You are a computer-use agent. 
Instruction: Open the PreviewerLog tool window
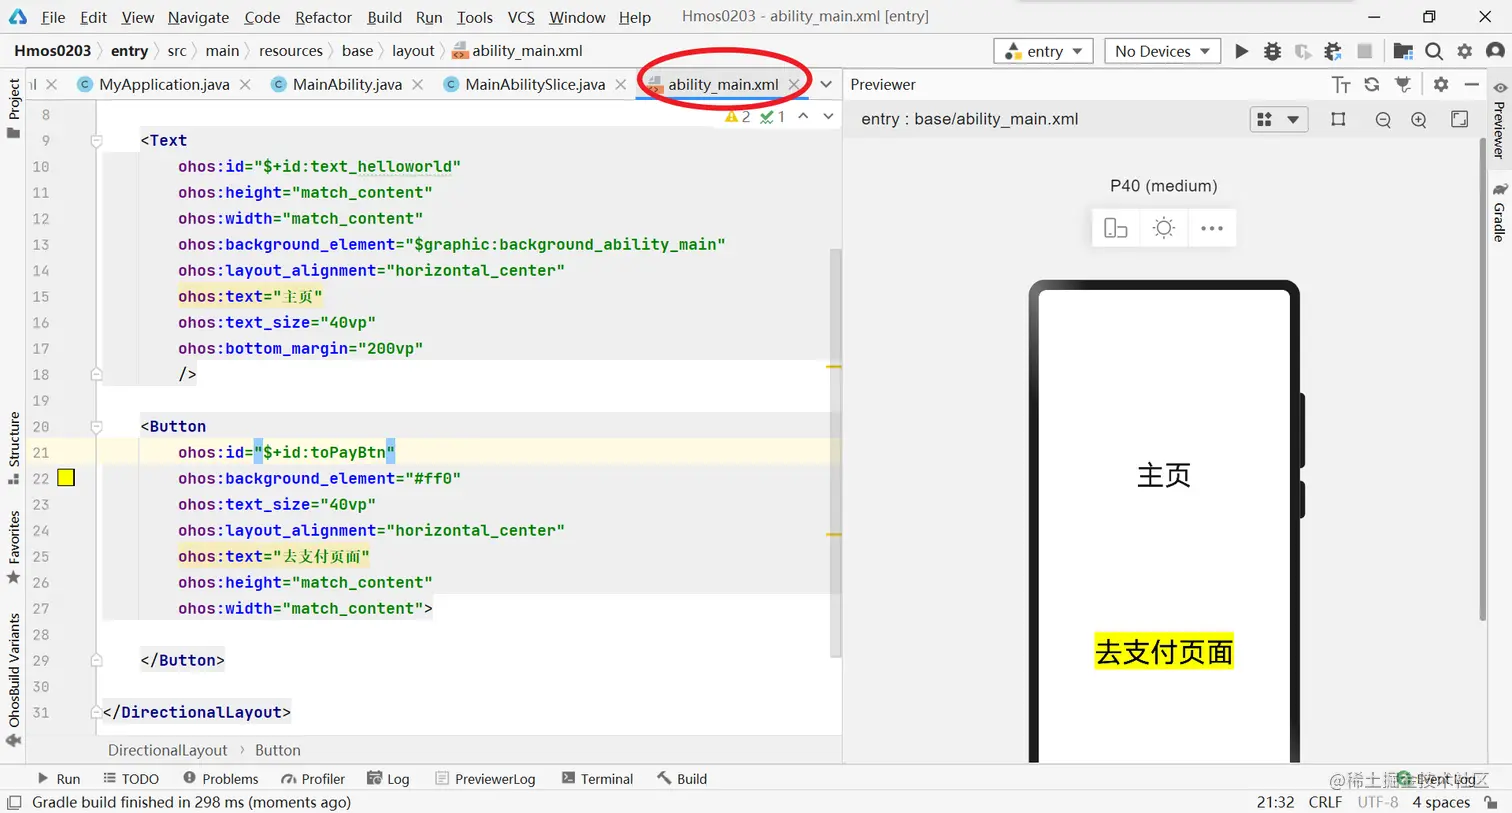[485, 779]
